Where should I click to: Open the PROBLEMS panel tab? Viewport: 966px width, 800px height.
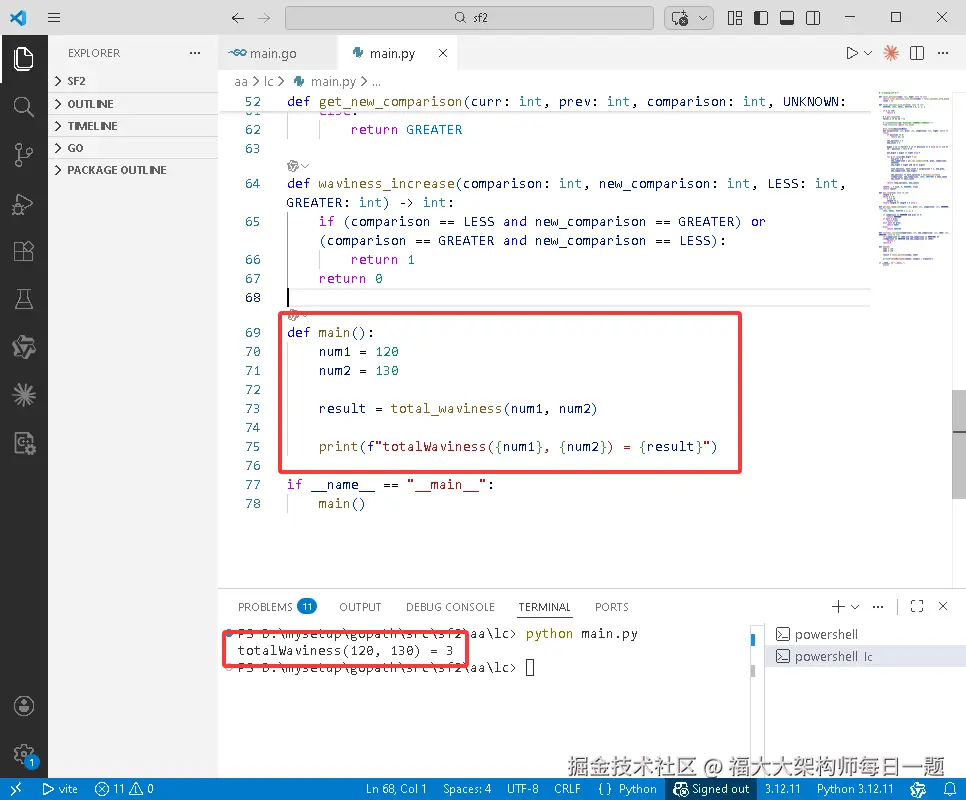[277, 607]
